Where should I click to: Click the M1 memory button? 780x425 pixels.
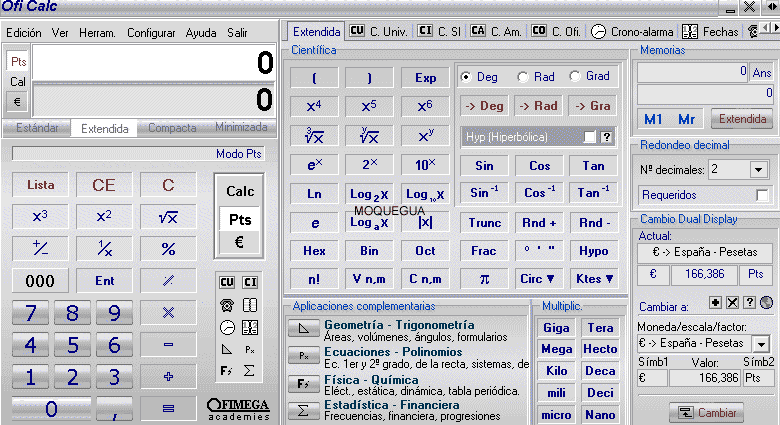pos(653,119)
